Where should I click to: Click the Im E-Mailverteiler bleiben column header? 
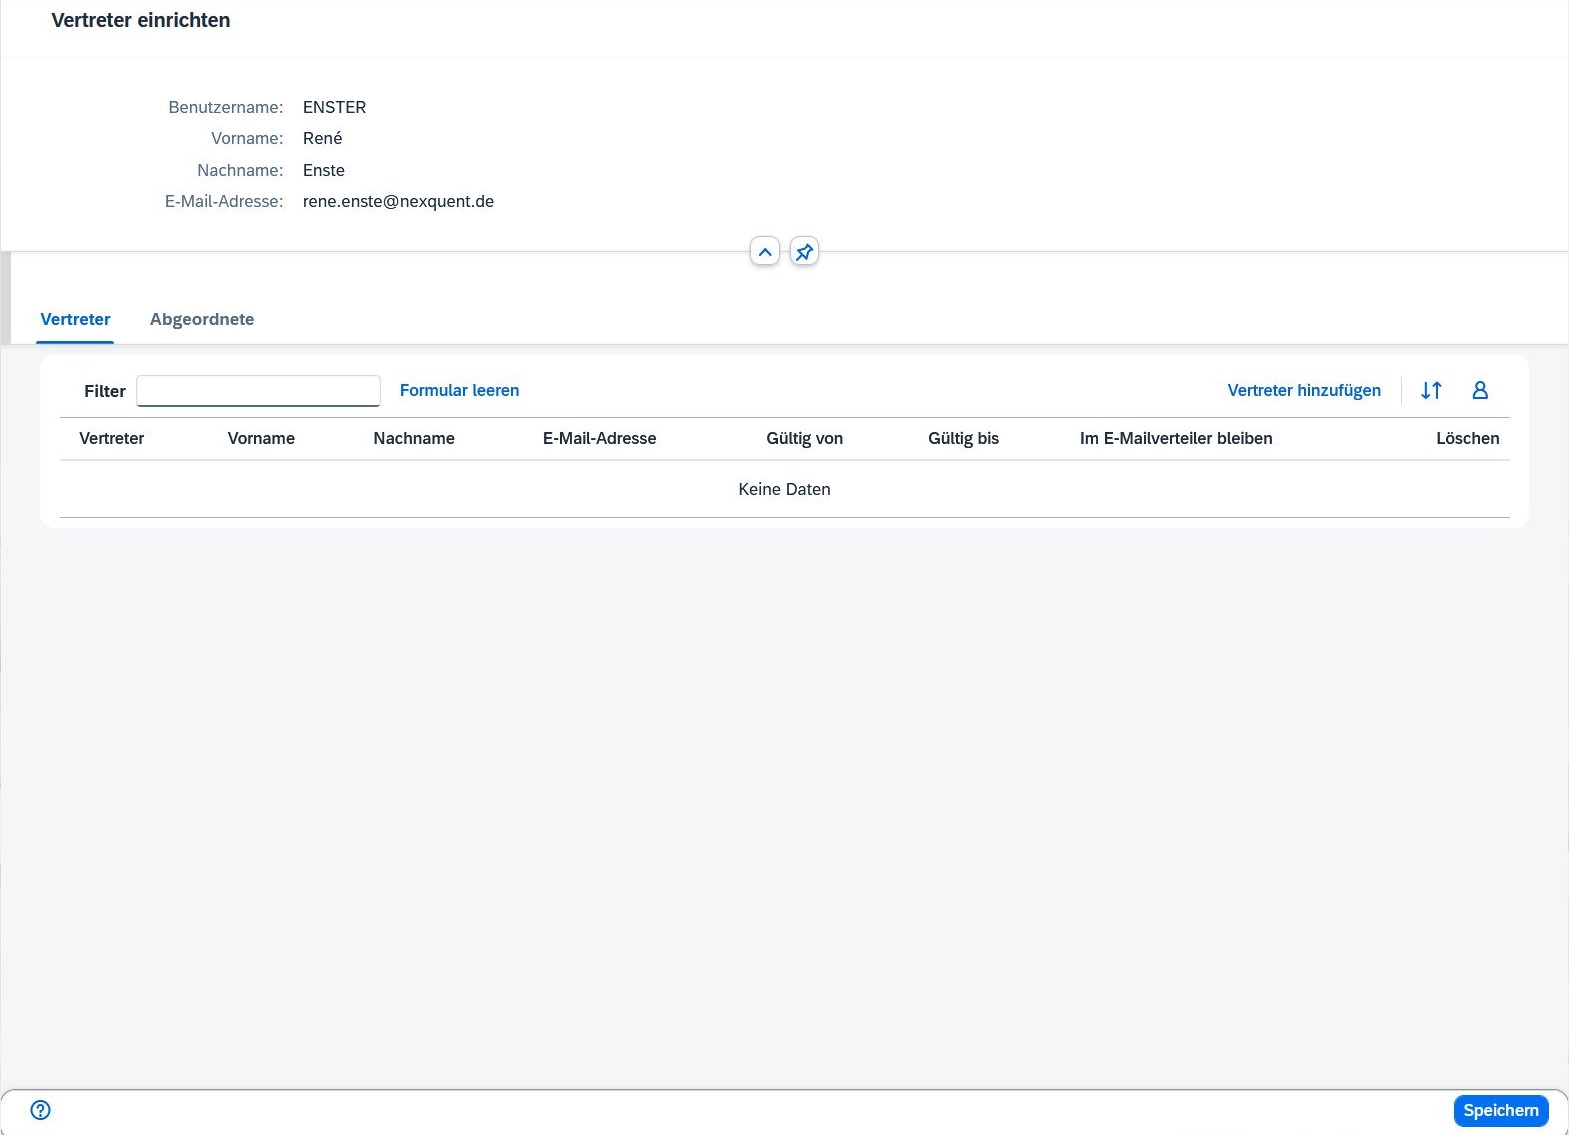coord(1176,439)
